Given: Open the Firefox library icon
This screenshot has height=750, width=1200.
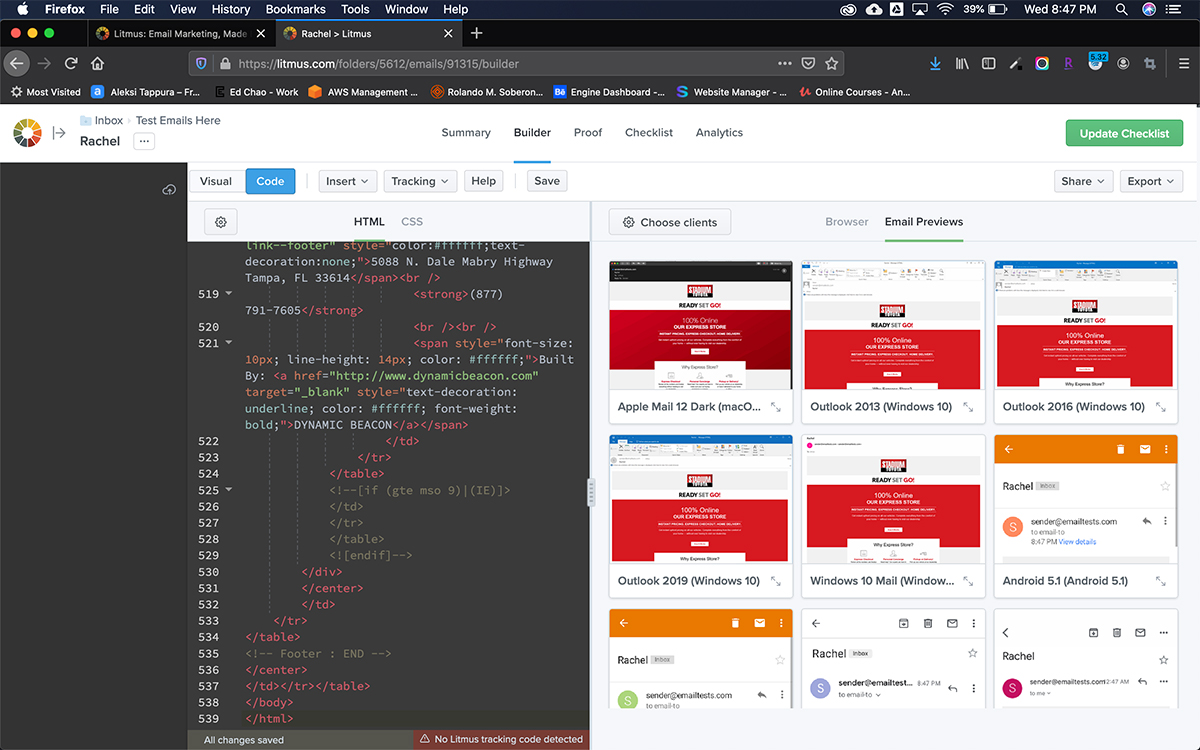Looking at the screenshot, I should pyautogui.click(x=962, y=63).
